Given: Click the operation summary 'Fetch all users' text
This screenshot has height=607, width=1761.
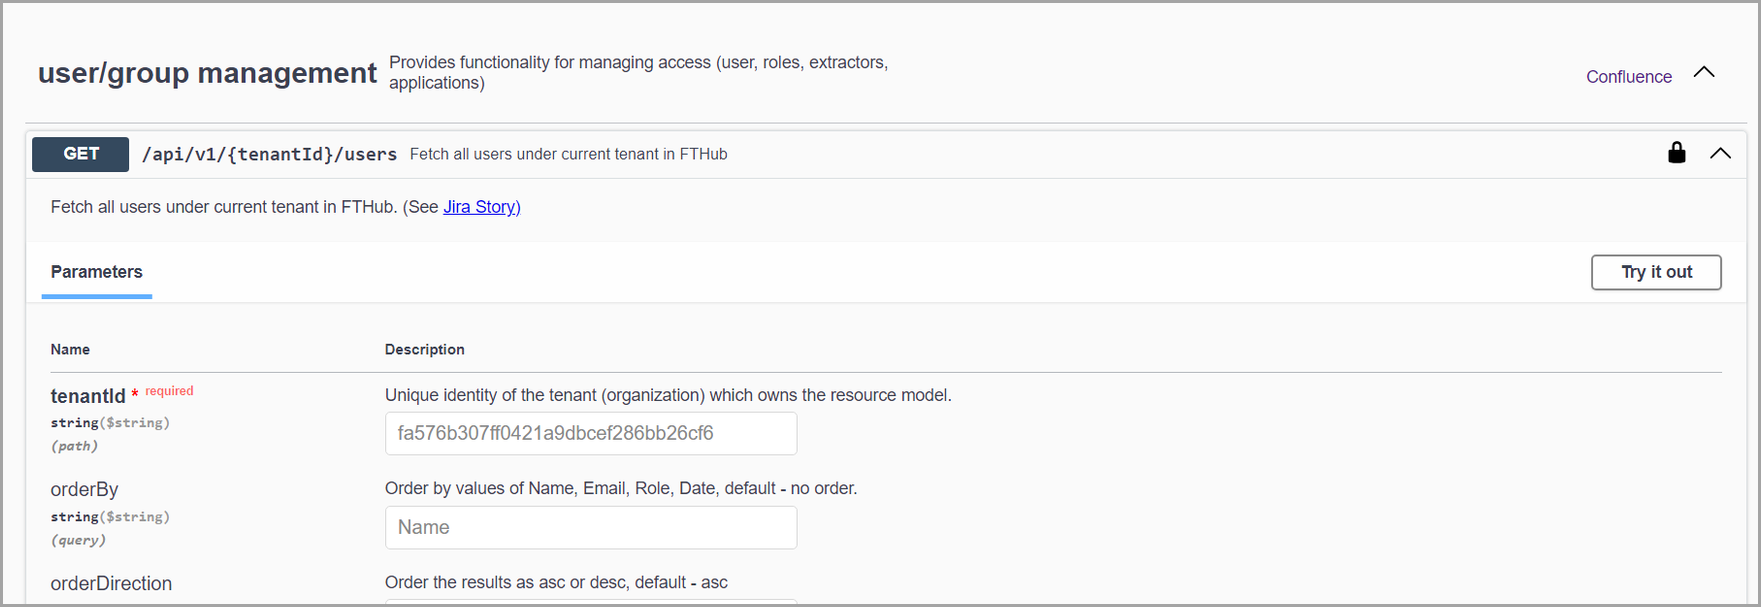Looking at the screenshot, I should 568,154.
